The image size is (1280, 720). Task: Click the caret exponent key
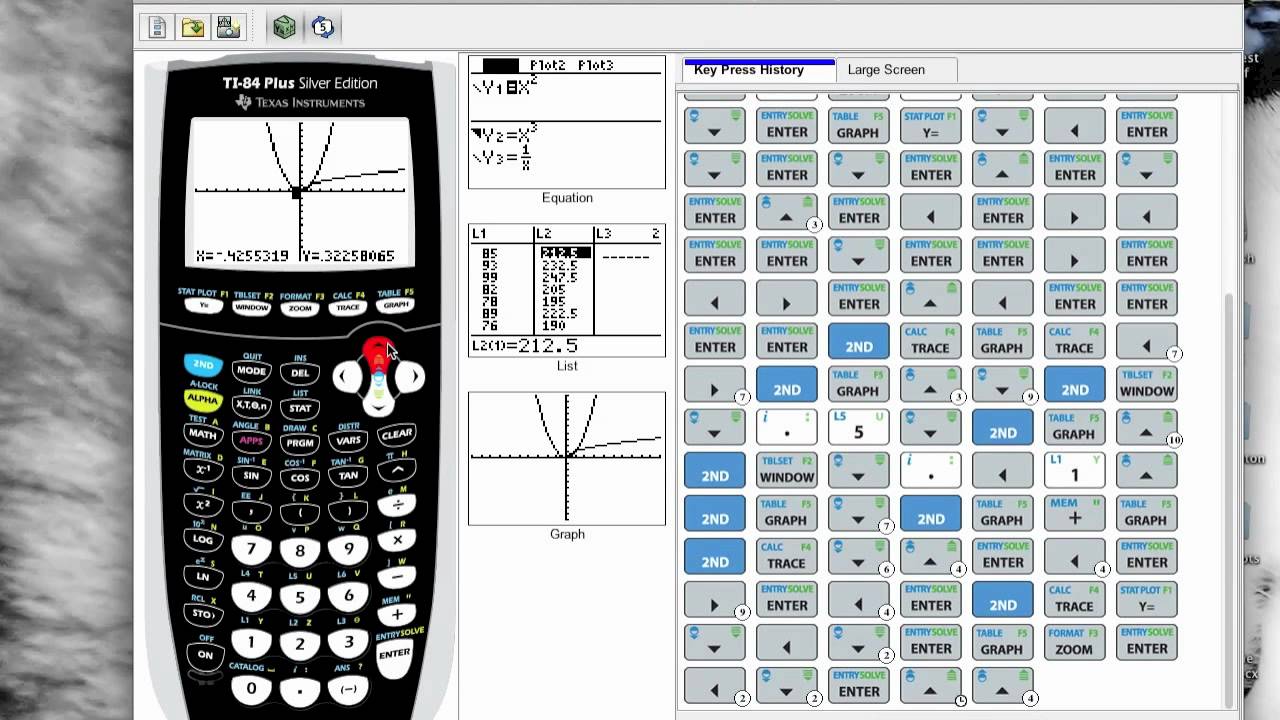(x=397, y=470)
